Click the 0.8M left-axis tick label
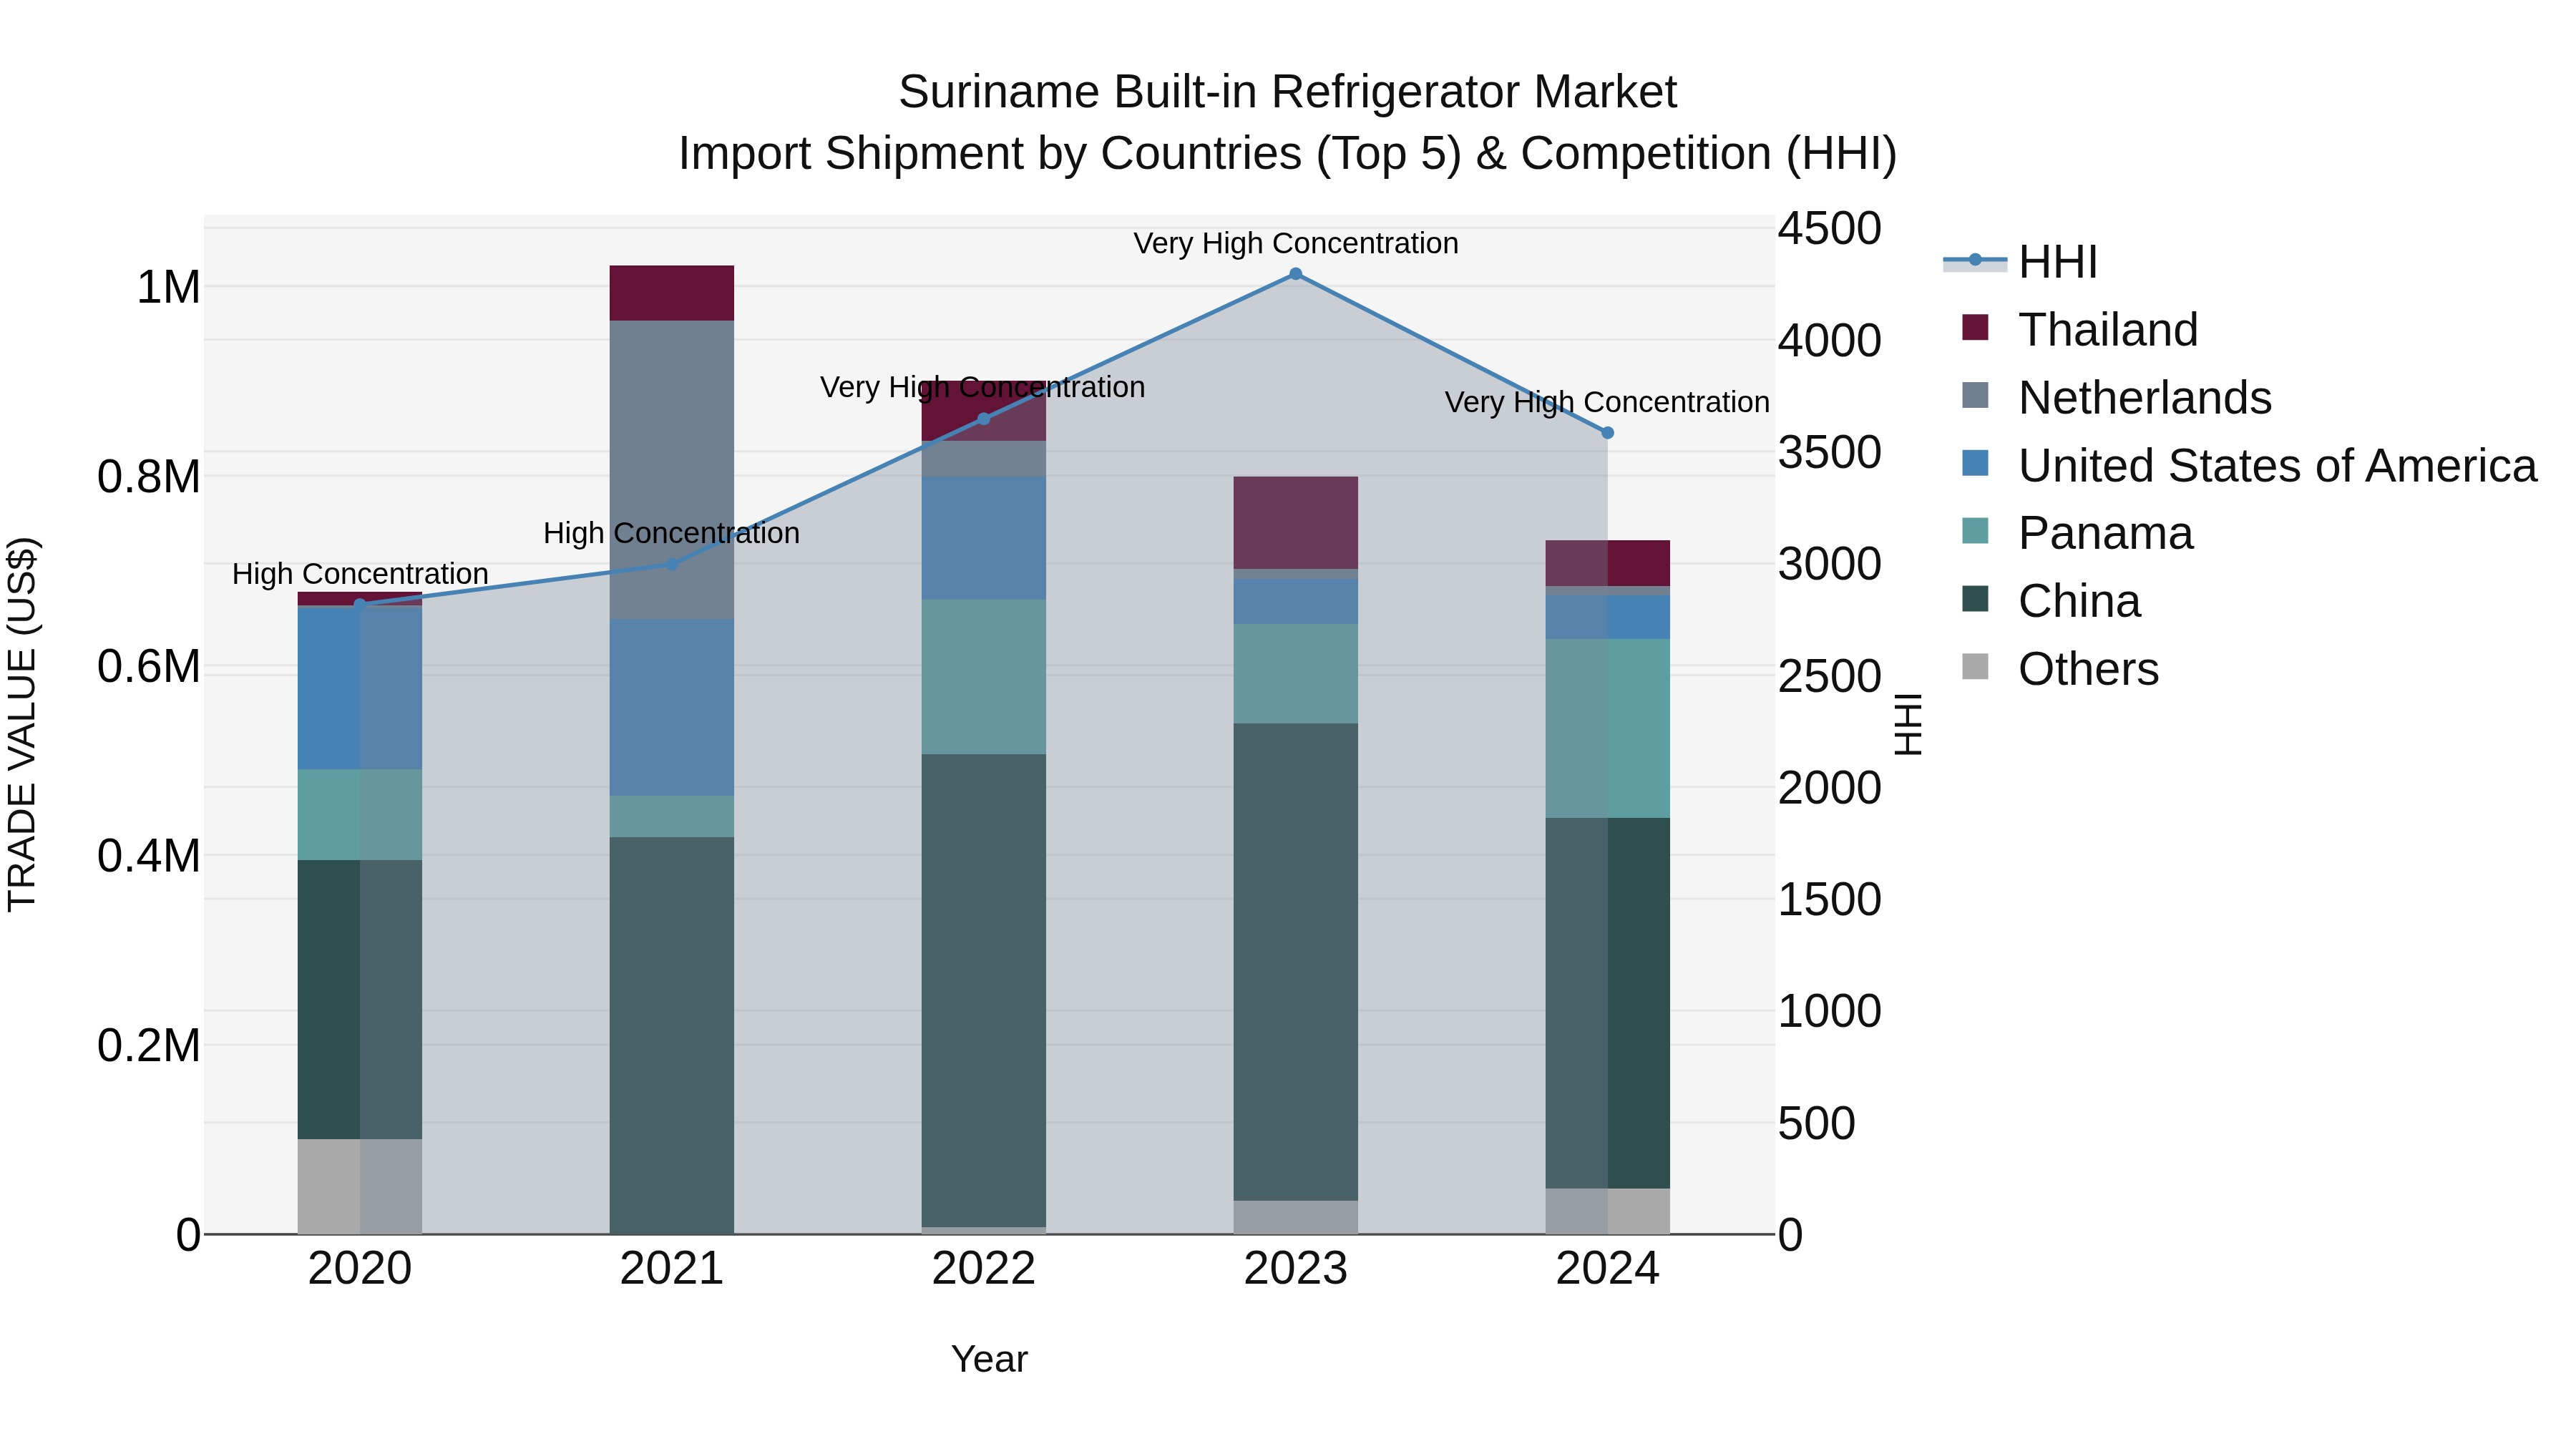The image size is (2576, 1449). 149,477
